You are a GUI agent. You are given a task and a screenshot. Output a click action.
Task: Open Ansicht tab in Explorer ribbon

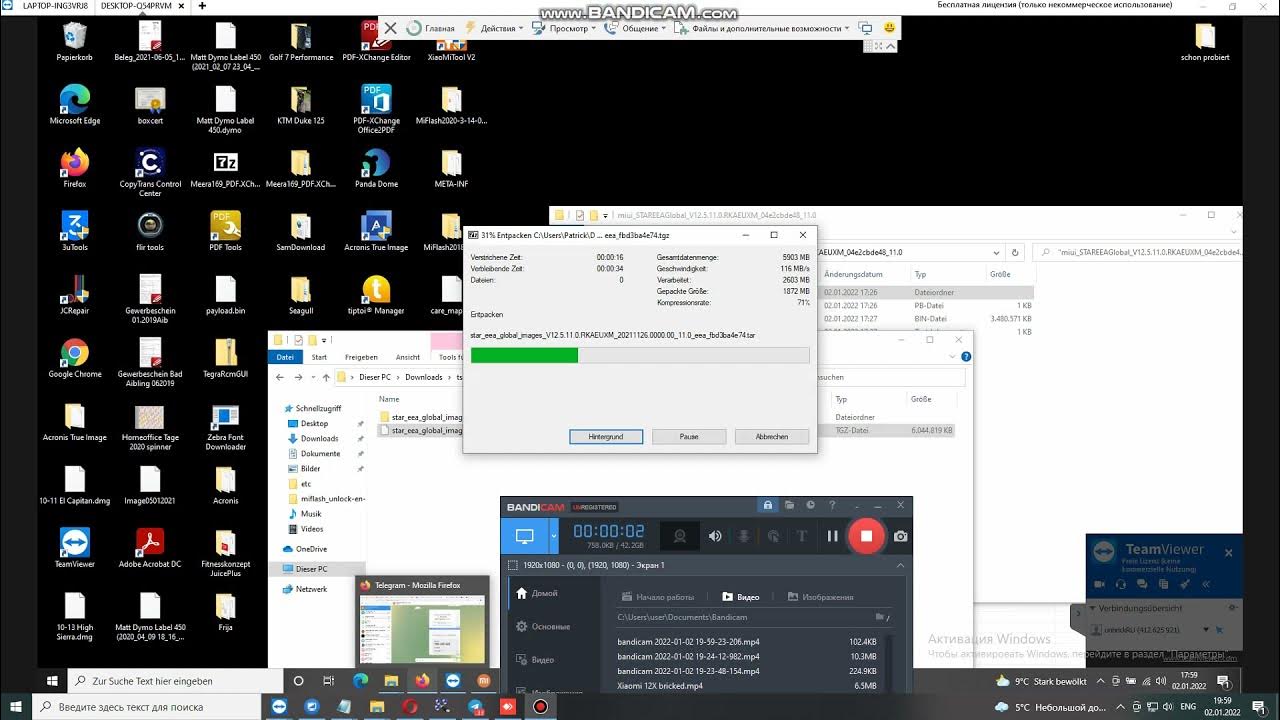[408, 357]
